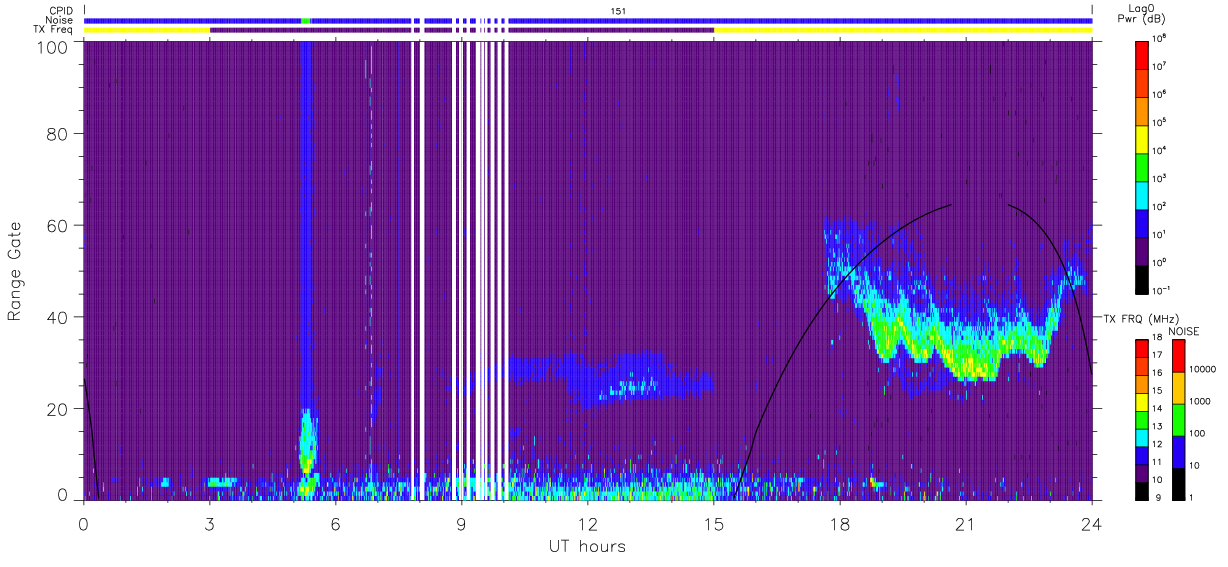The height and width of the screenshot is (567, 1228).
Task: Click the purple section of the TX Freq bar
Action: coord(462,30)
